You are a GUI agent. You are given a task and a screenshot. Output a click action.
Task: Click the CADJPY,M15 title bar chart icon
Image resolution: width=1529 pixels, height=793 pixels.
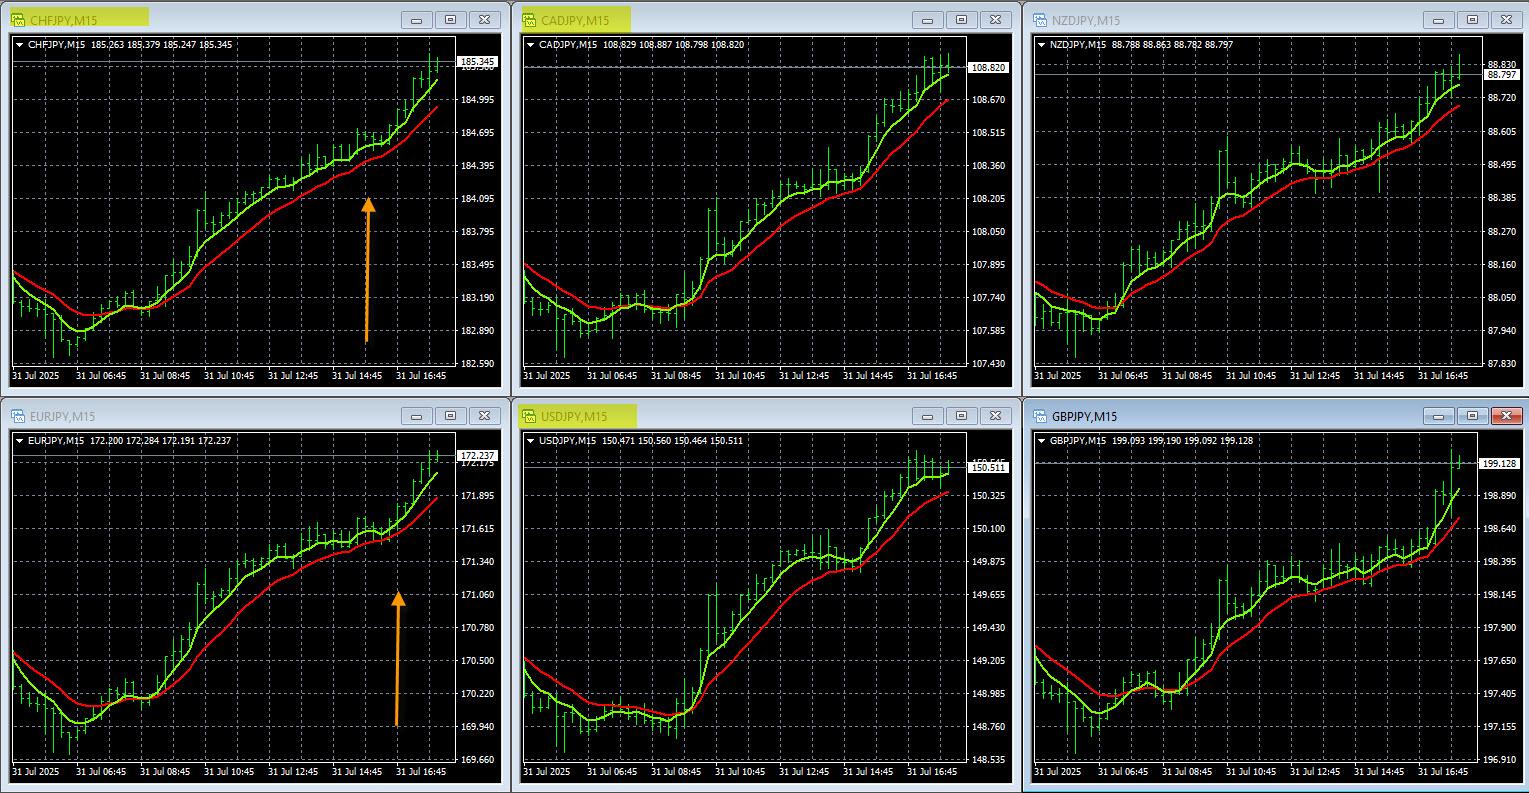[531, 17]
